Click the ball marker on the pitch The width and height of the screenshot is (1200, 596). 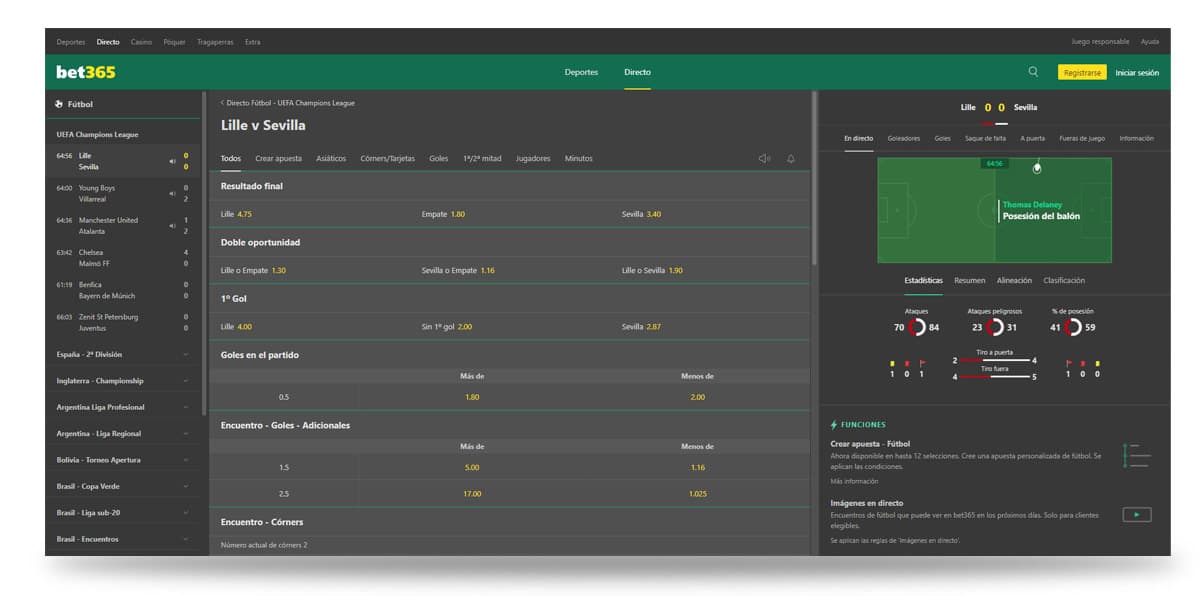pos(1037,166)
